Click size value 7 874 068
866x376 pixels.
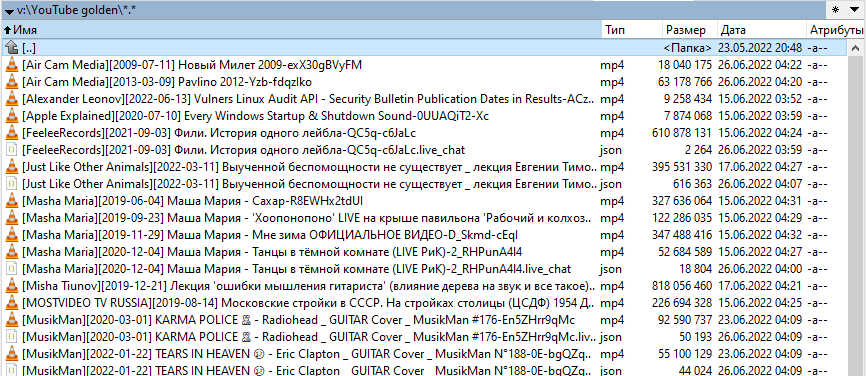point(688,116)
